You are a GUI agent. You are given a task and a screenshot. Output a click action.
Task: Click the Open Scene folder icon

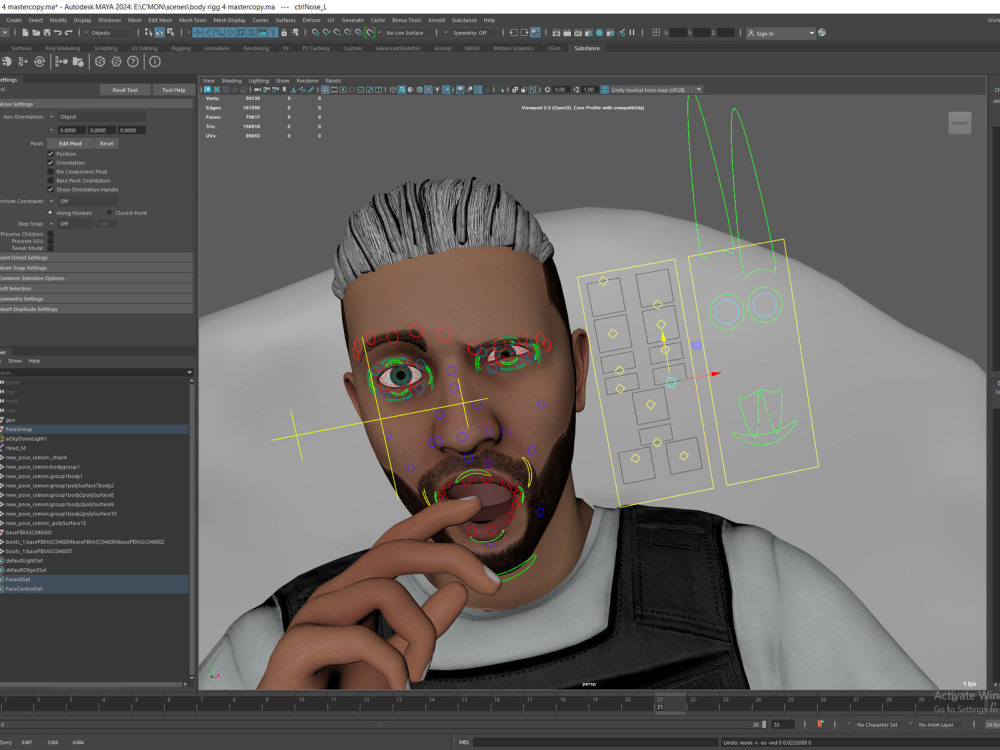(36, 33)
